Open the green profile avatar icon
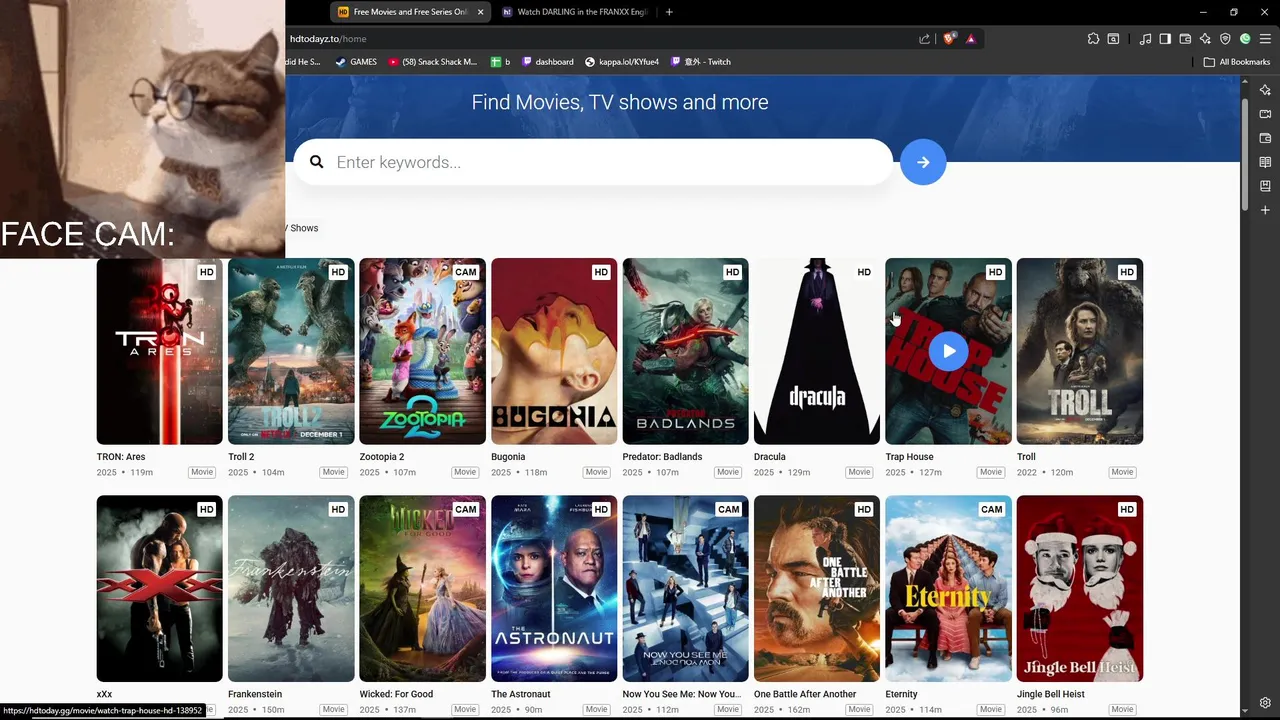The width and height of the screenshot is (1280, 720). pyautogui.click(x=1245, y=39)
